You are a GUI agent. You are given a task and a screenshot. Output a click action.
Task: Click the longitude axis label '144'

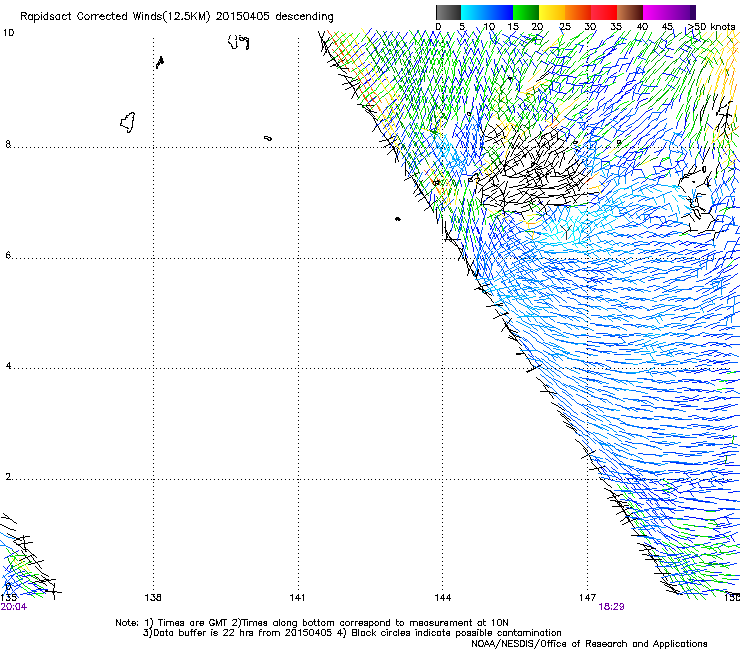pos(443,598)
